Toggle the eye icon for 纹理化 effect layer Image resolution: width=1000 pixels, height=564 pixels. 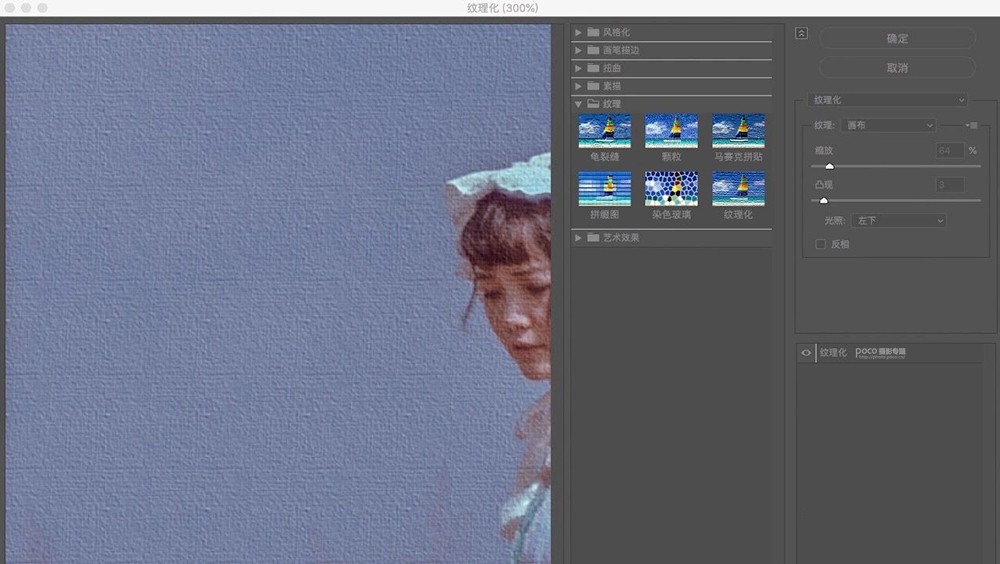(x=806, y=353)
